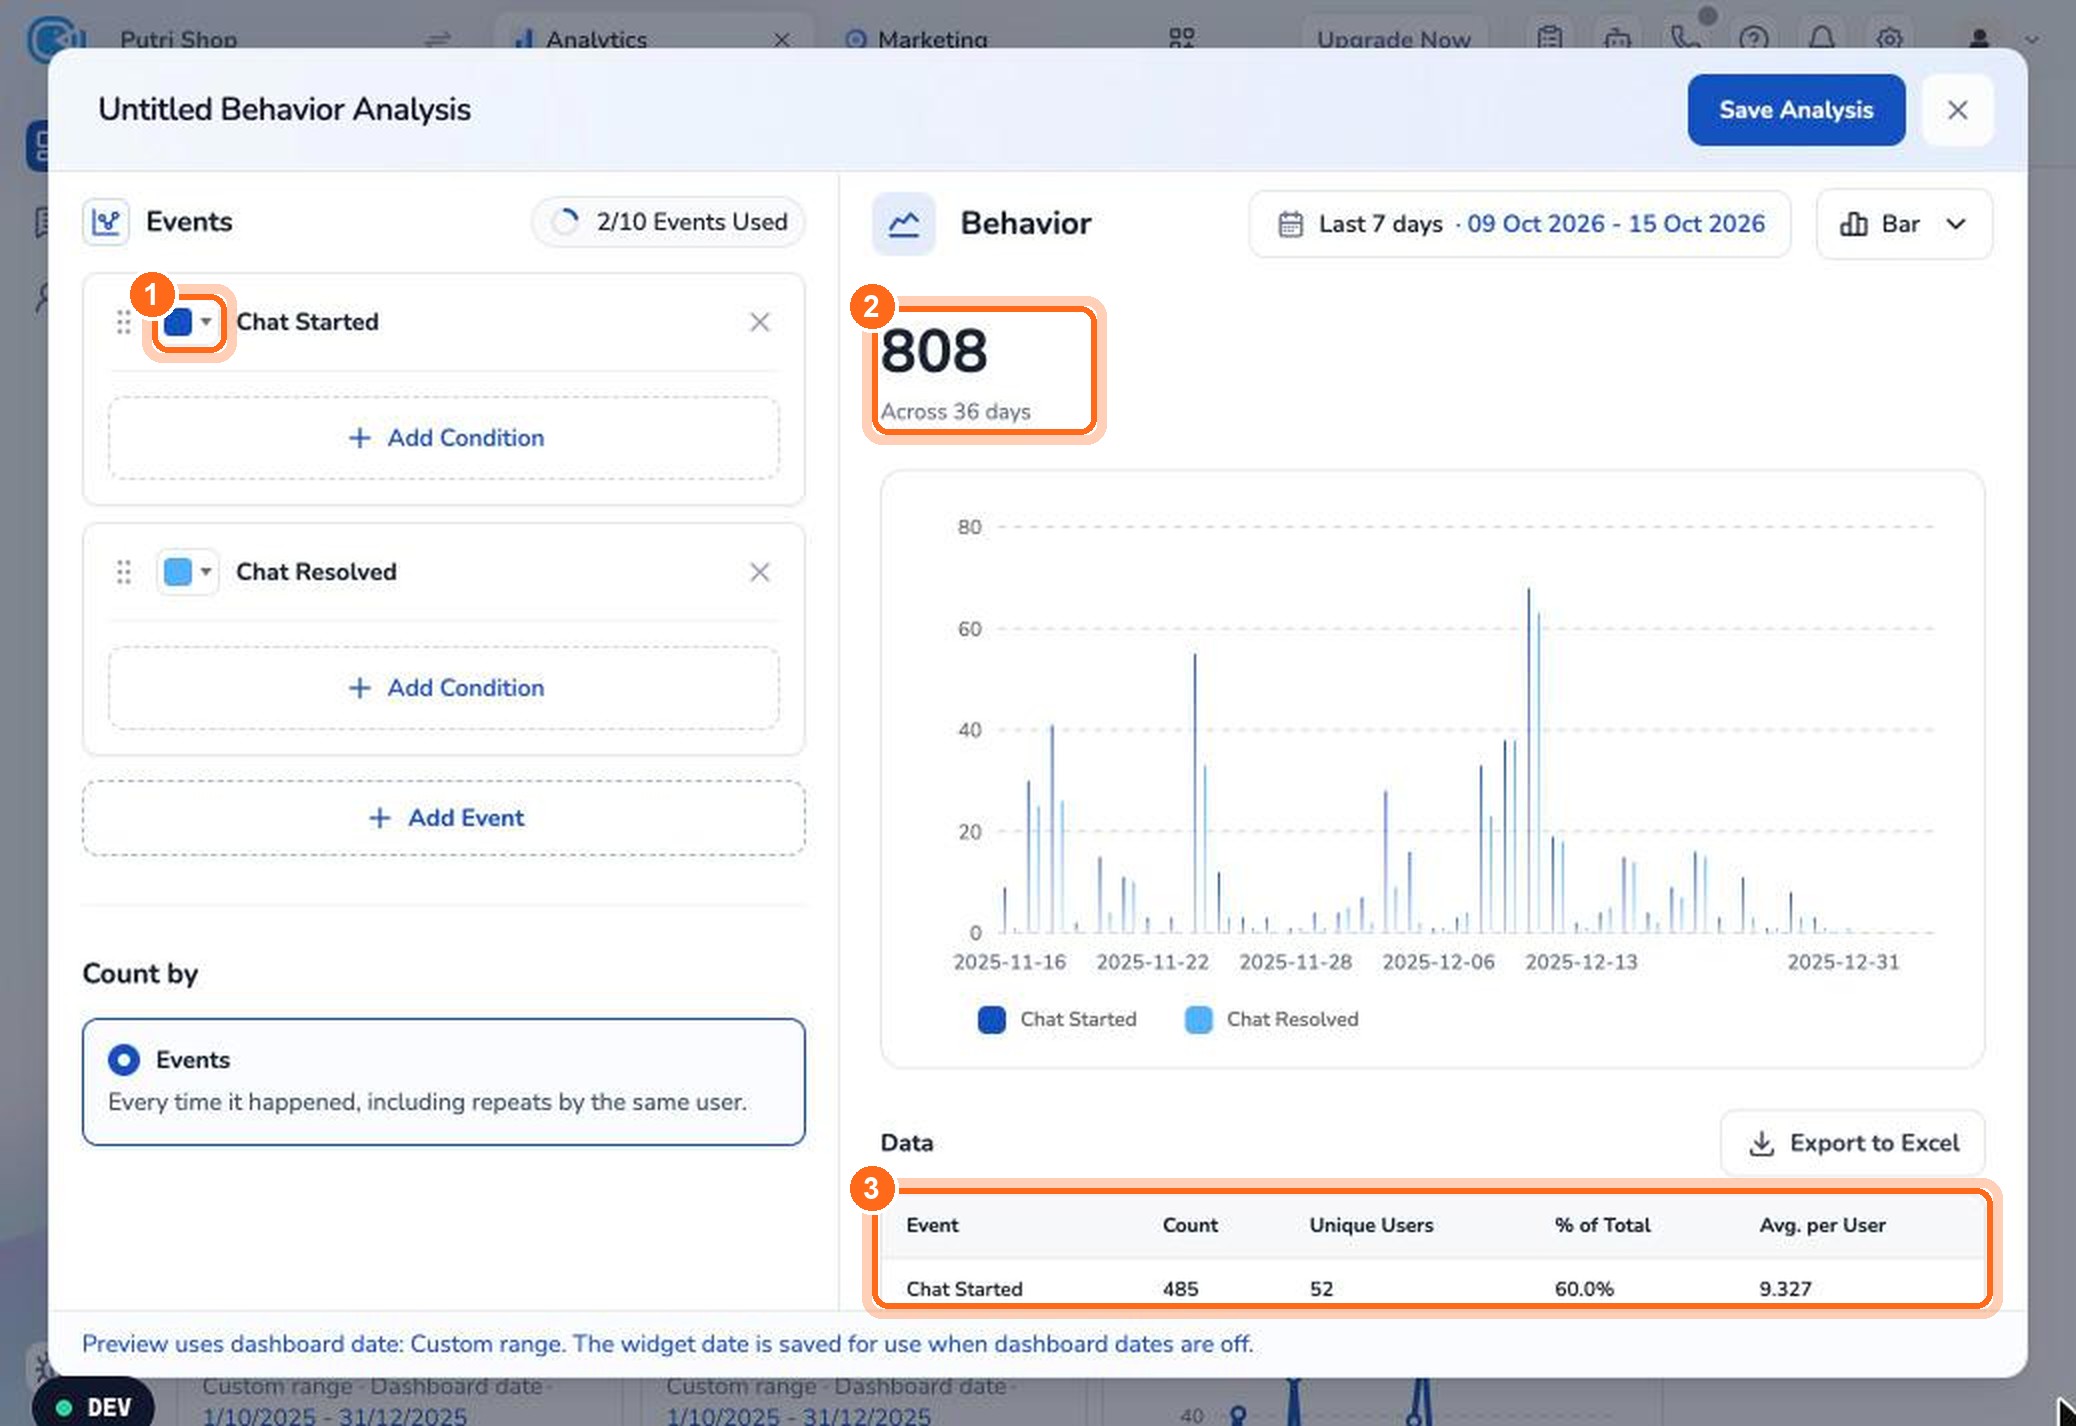Click the Behavior trend line icon
The width and height of the screenshot is (2076, 1426).
click(x=904, y=224)
